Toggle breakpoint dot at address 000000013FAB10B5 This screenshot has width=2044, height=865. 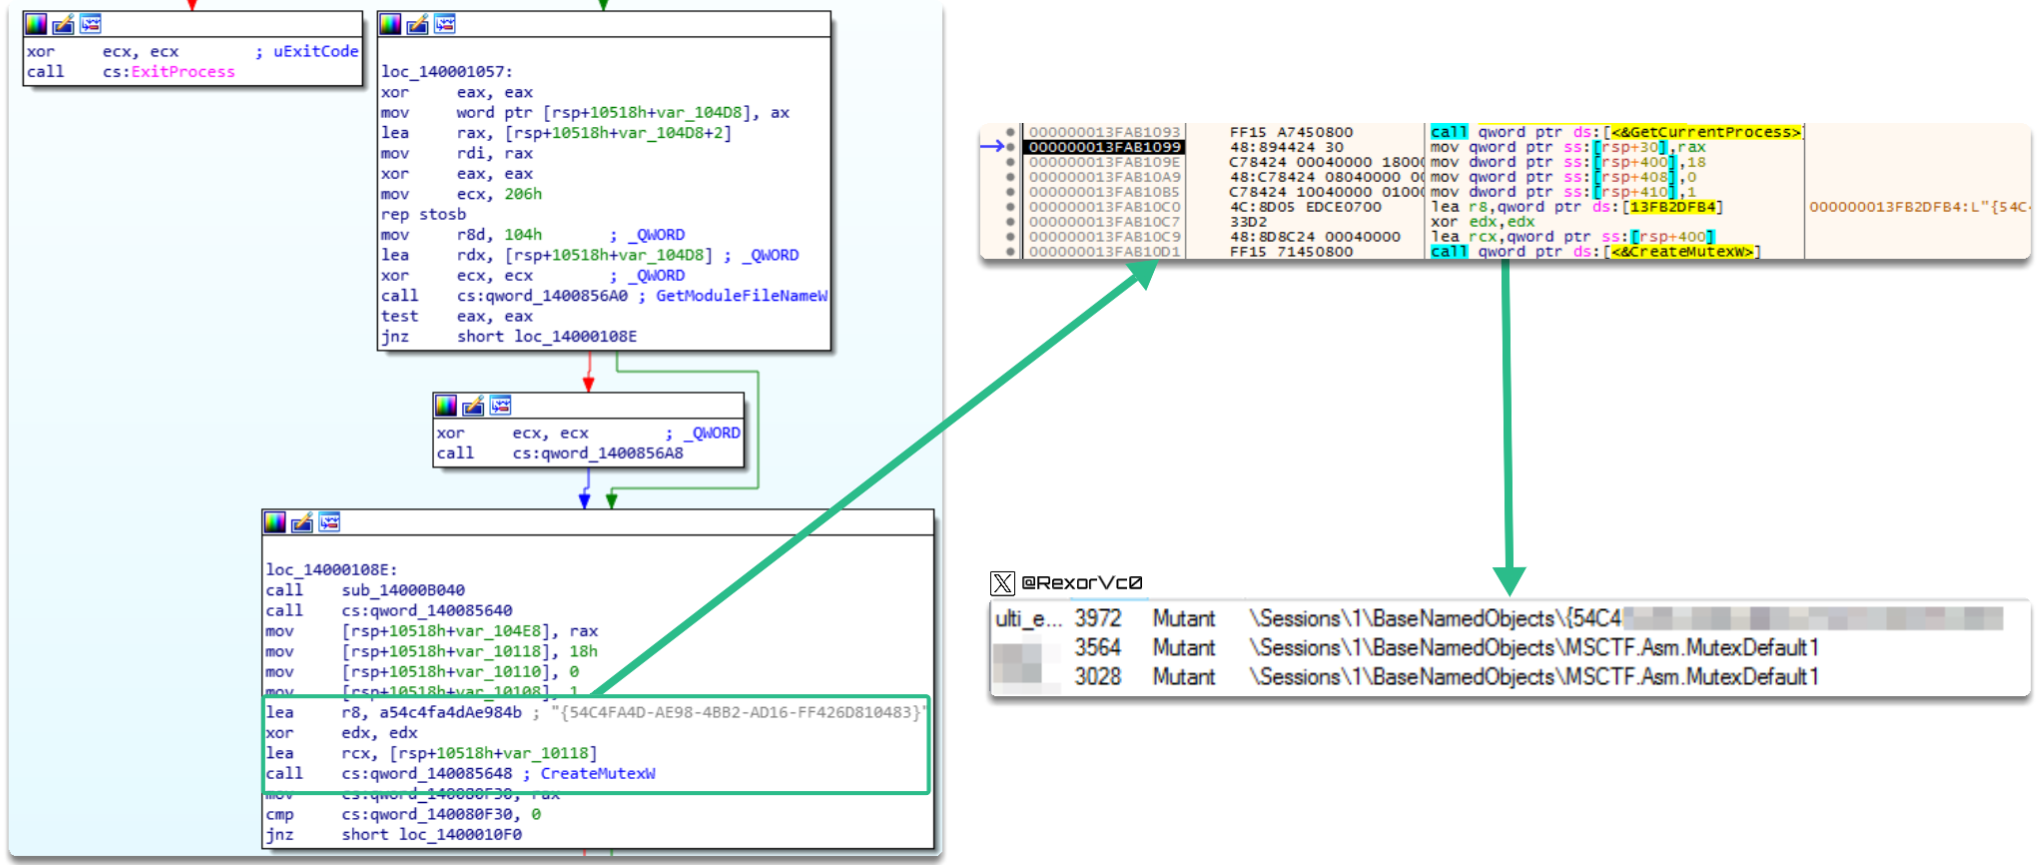1011,192
